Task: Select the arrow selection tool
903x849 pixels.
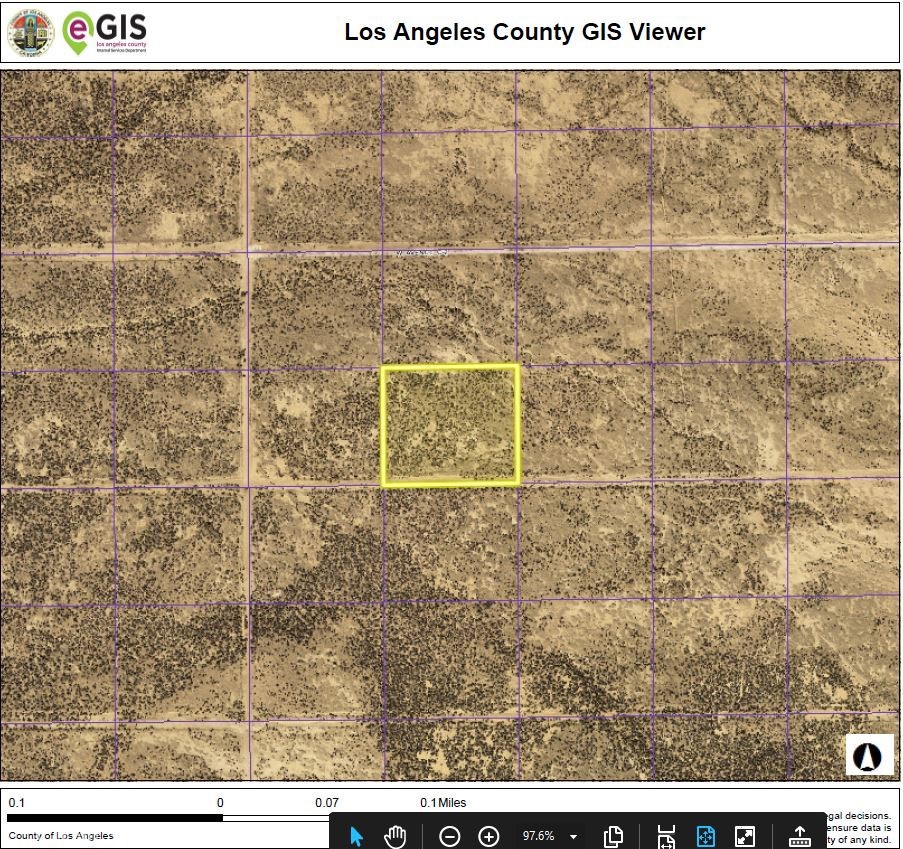Action: [357, 836]
